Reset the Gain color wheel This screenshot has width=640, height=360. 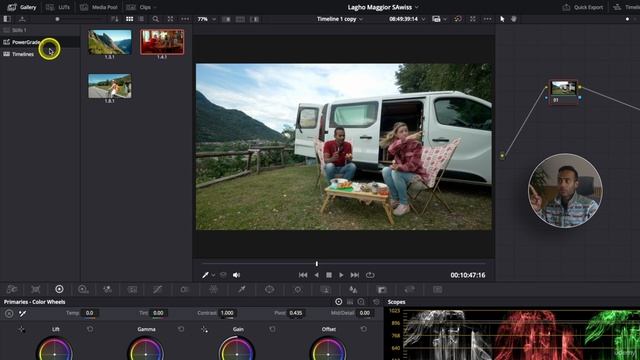(x=272, y=329)
